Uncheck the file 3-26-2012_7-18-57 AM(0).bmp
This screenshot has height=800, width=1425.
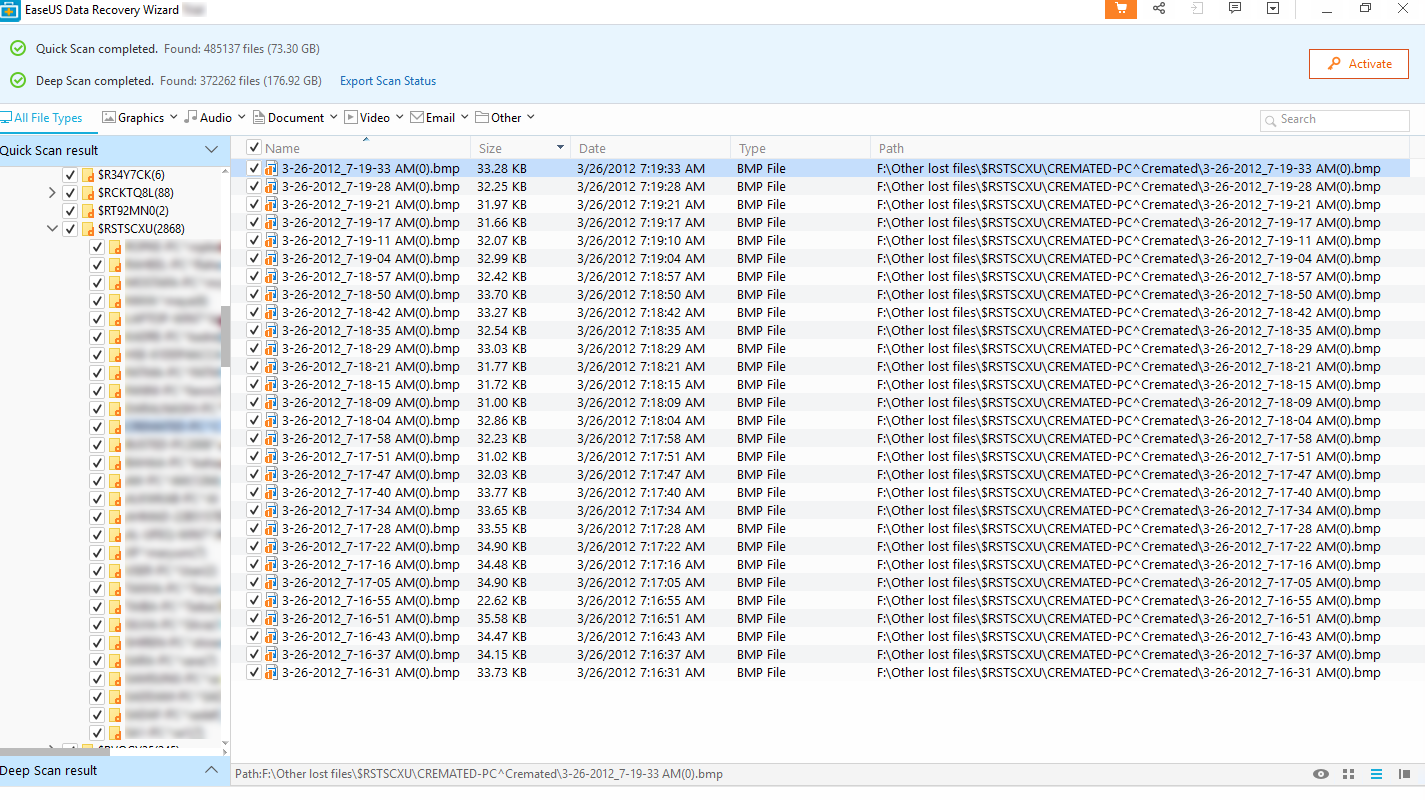click(254, 277)
